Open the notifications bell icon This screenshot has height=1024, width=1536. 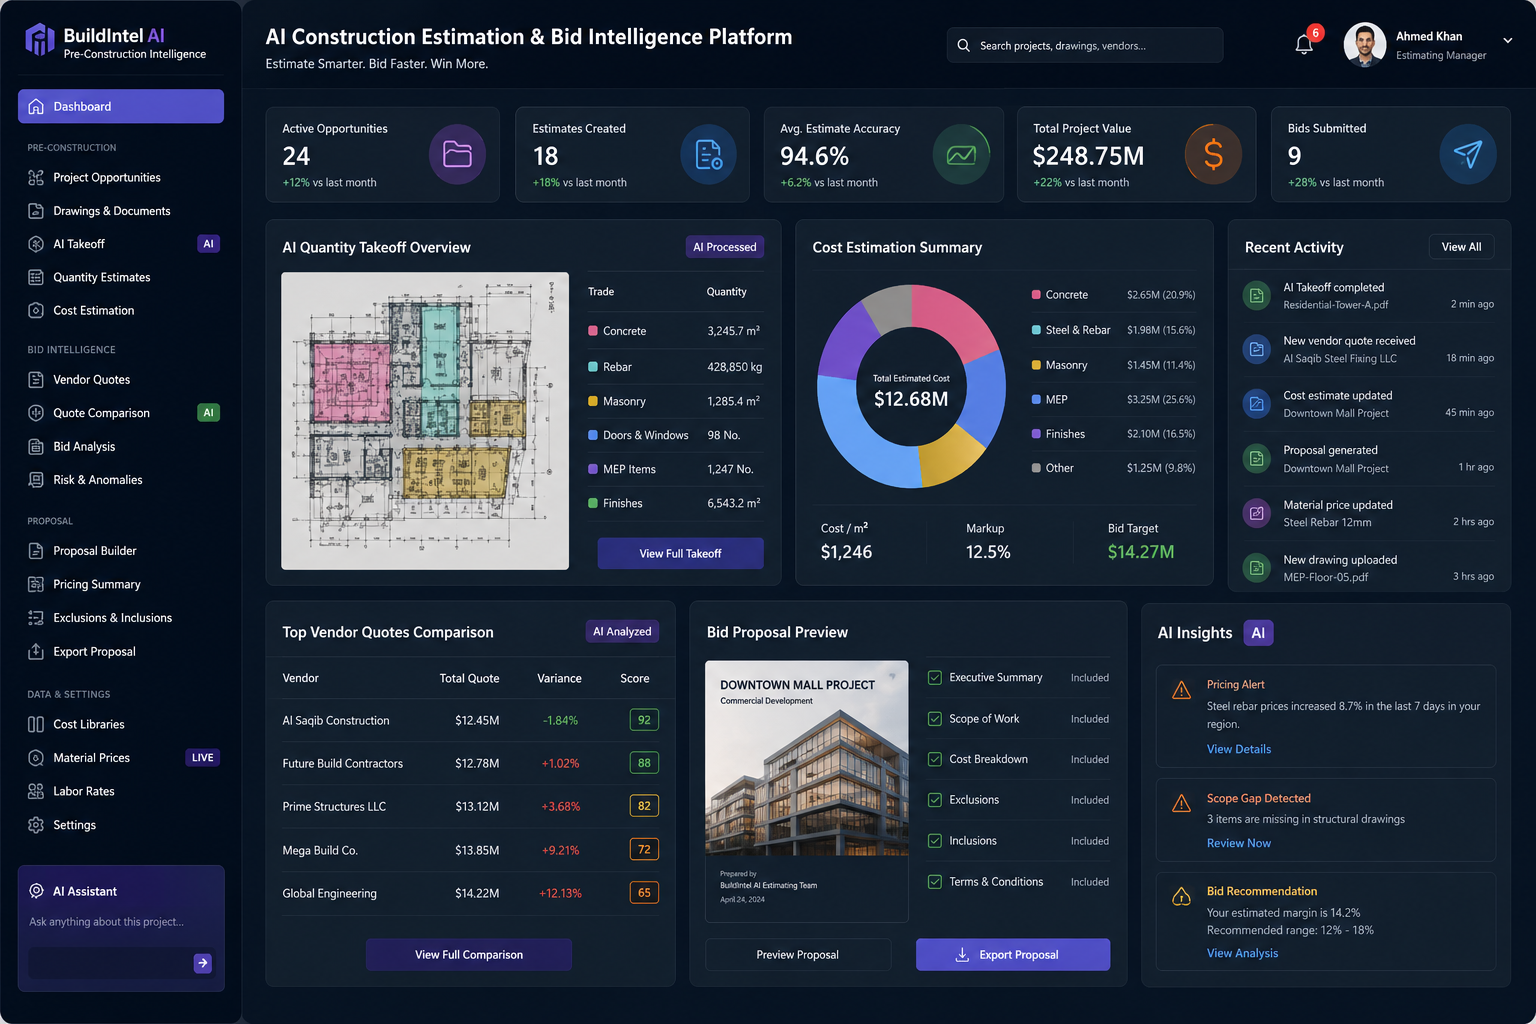point(1304,44)
